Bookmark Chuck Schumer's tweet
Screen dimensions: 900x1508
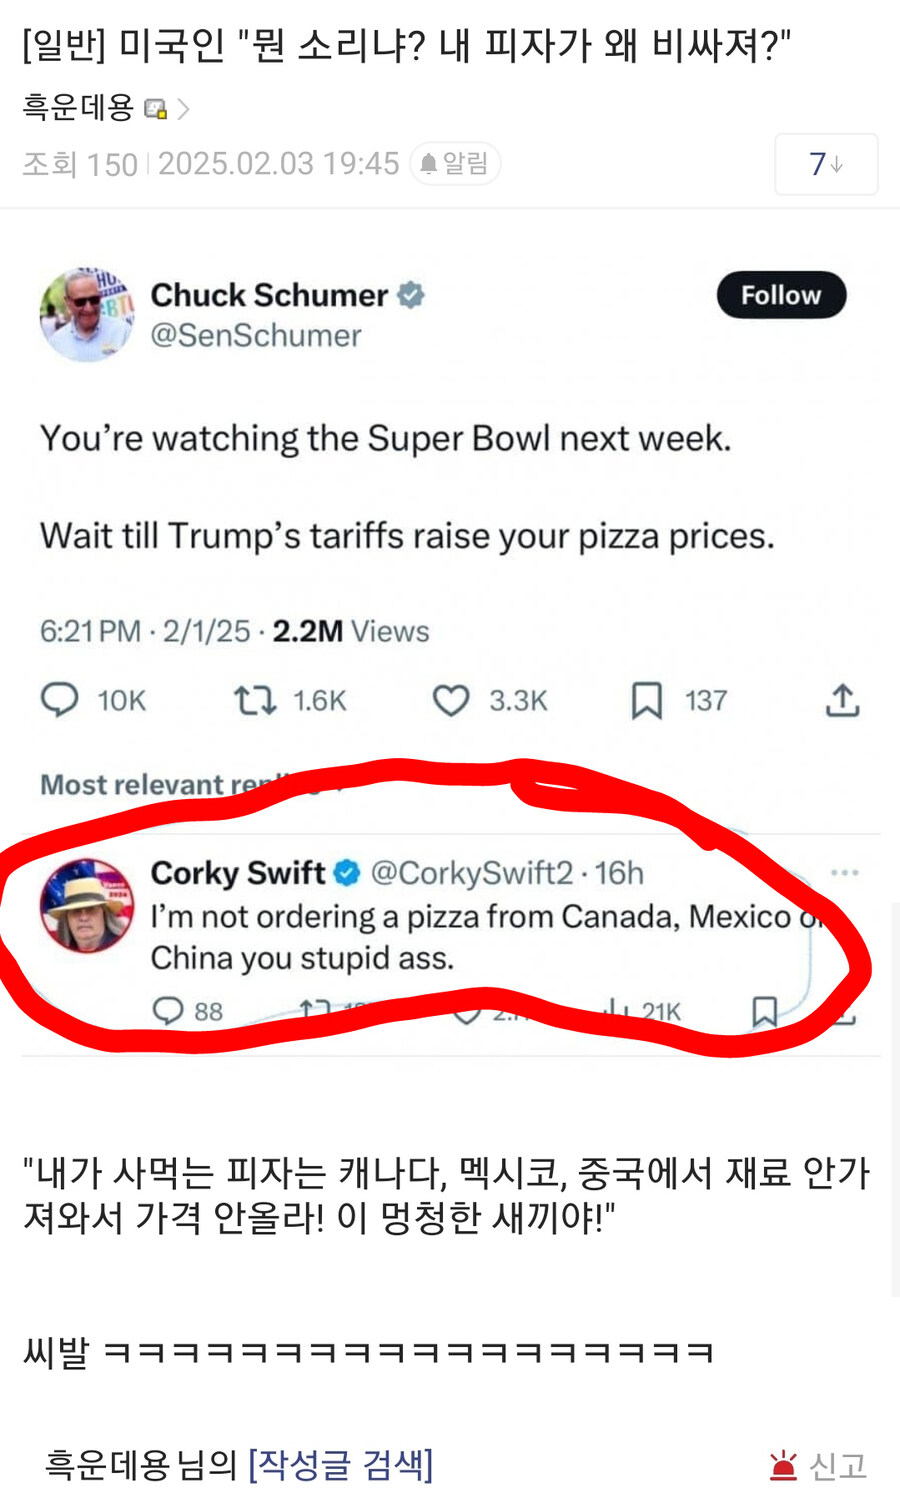[649, 700]
